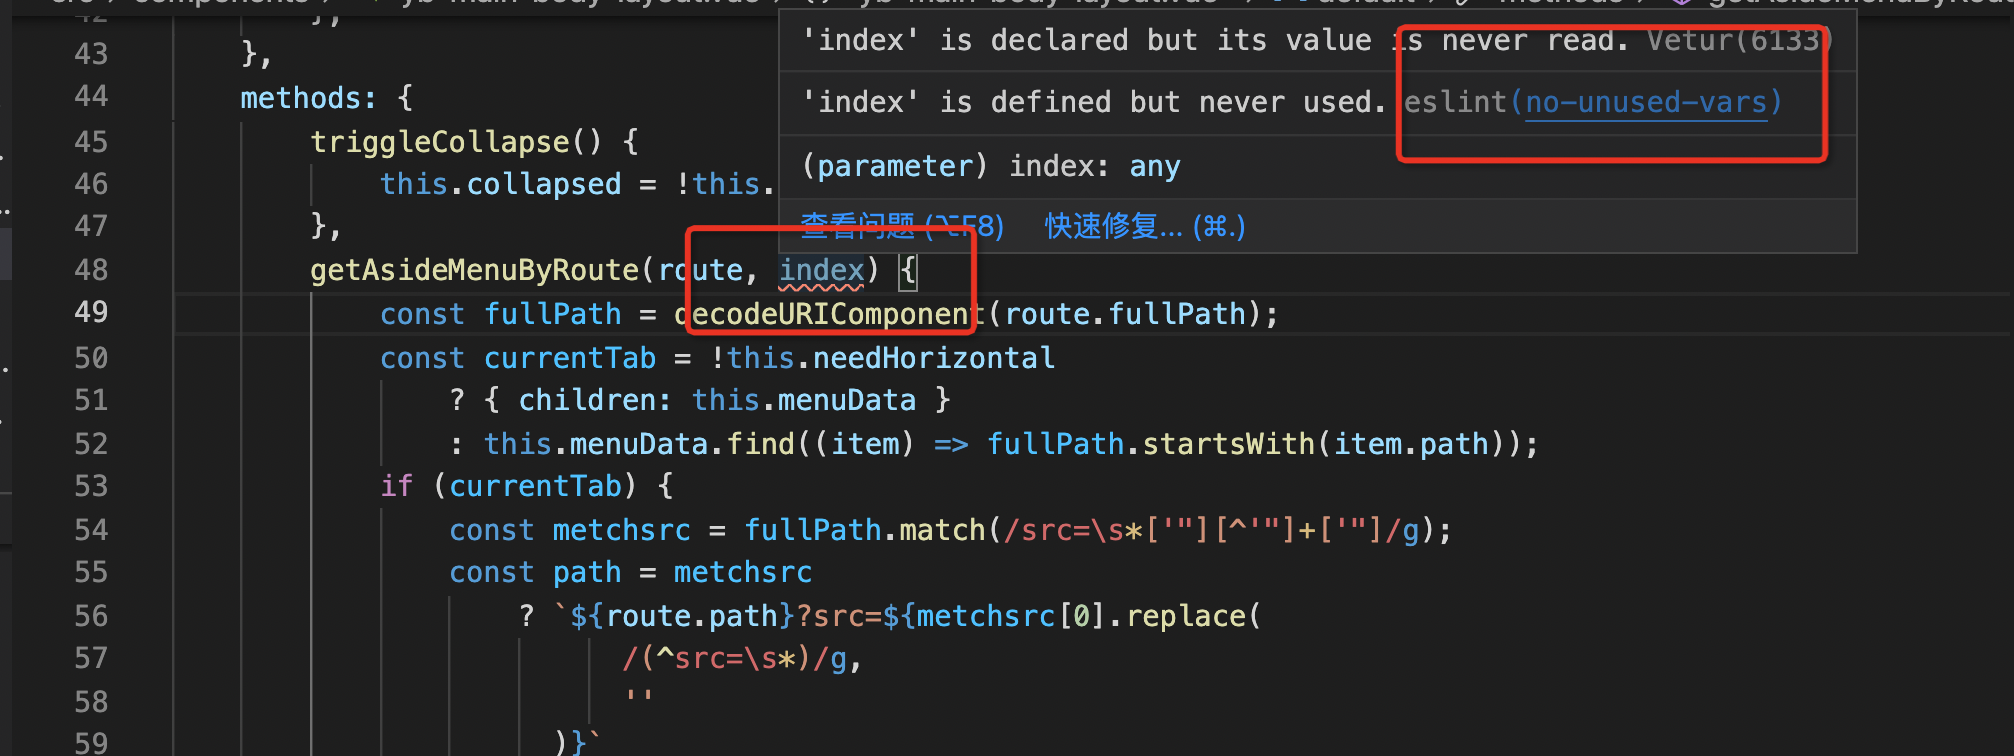Click the 快速修复 quick fix link
This screenshot has height=756, width=2014.
click(1145, 227)
